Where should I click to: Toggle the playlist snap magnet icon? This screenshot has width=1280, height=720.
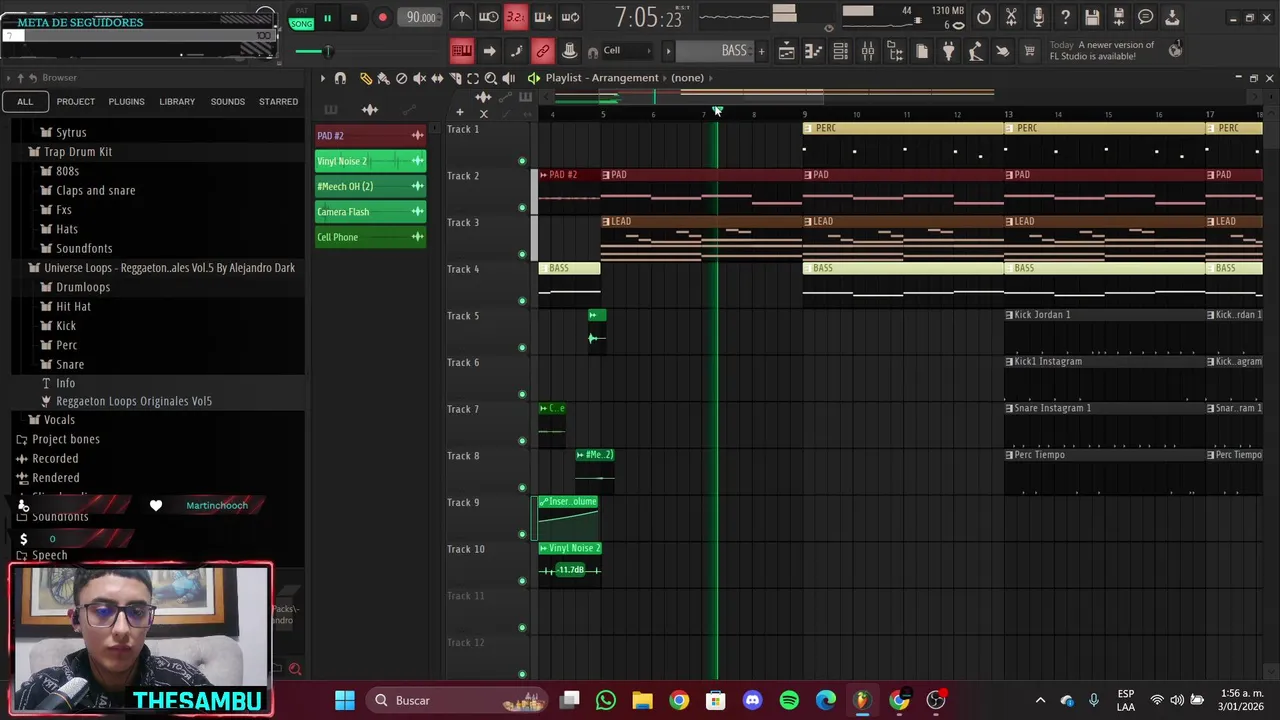pos(340,78)
